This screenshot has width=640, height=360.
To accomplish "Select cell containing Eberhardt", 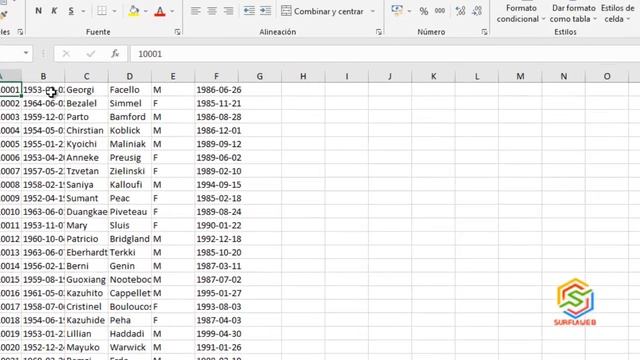I will pyautogui.click(x=87, y=252).
